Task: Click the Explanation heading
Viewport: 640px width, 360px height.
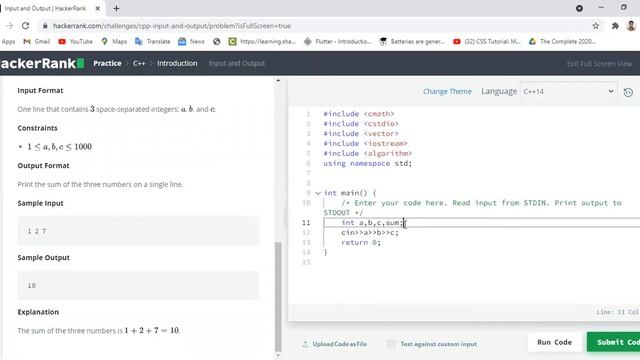Action: pyautogui.click(x=38, y=312)
